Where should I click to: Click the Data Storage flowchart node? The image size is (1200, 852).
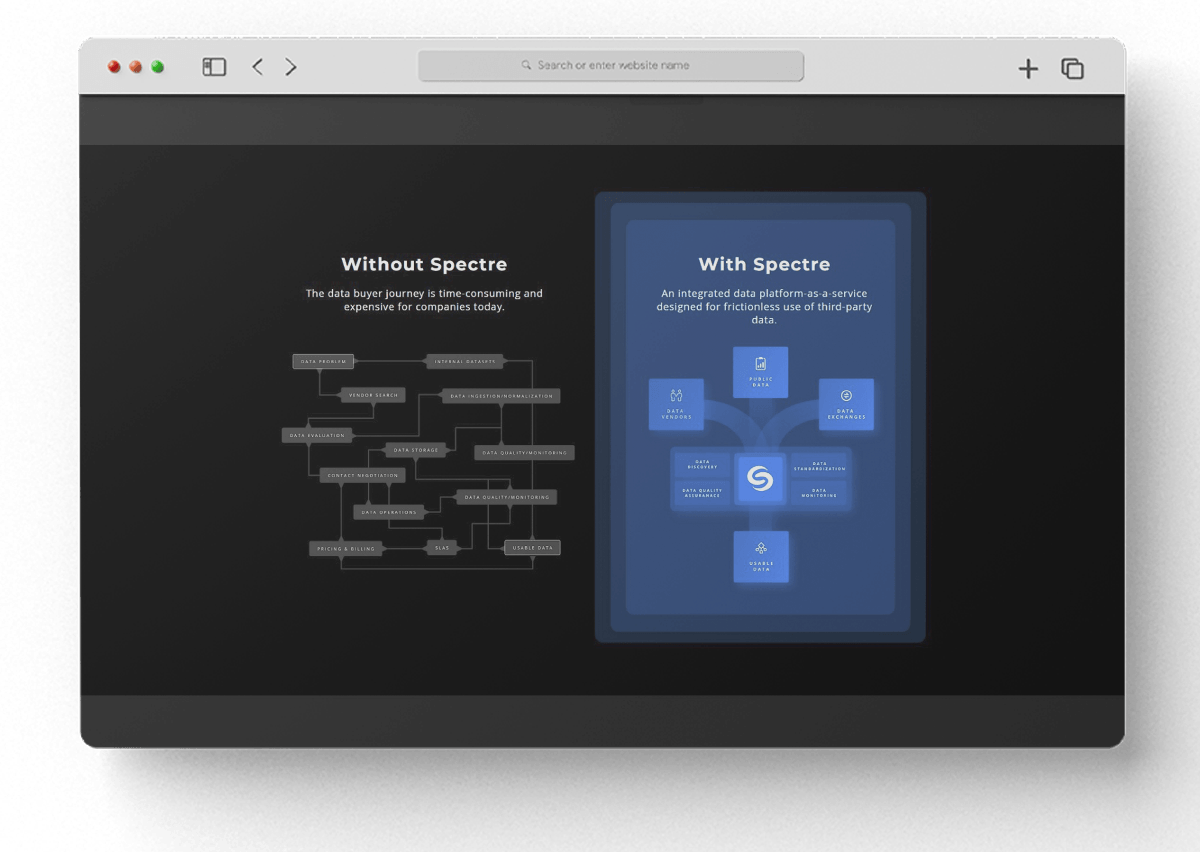pos(416,450)
